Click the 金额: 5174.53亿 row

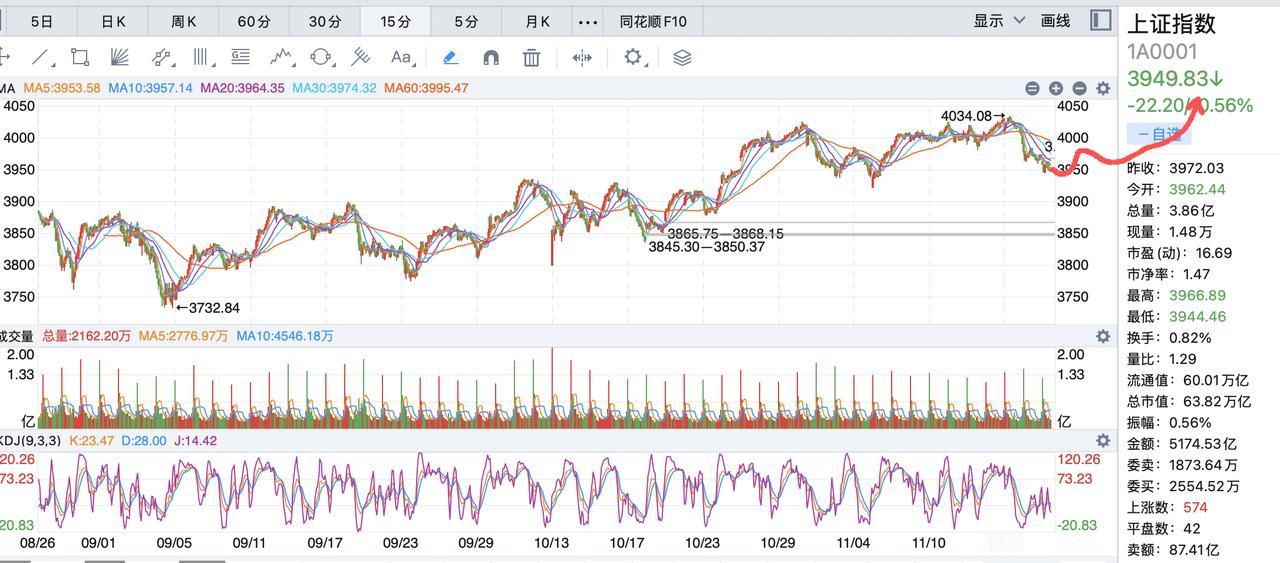pyautogui.click(x=1182, y=443)
